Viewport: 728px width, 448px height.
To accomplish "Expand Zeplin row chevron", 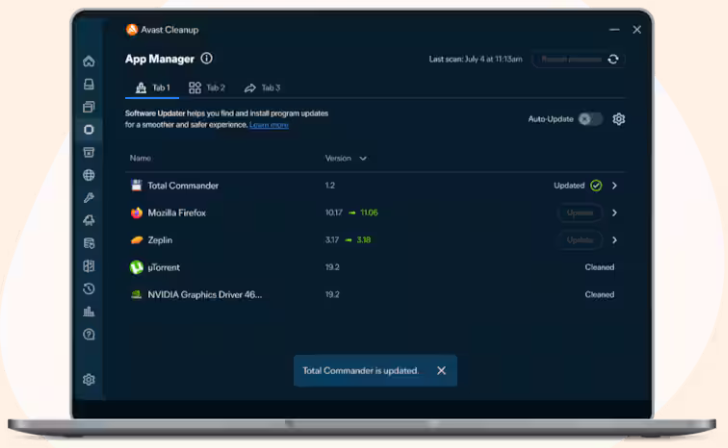I will [614, 240].
